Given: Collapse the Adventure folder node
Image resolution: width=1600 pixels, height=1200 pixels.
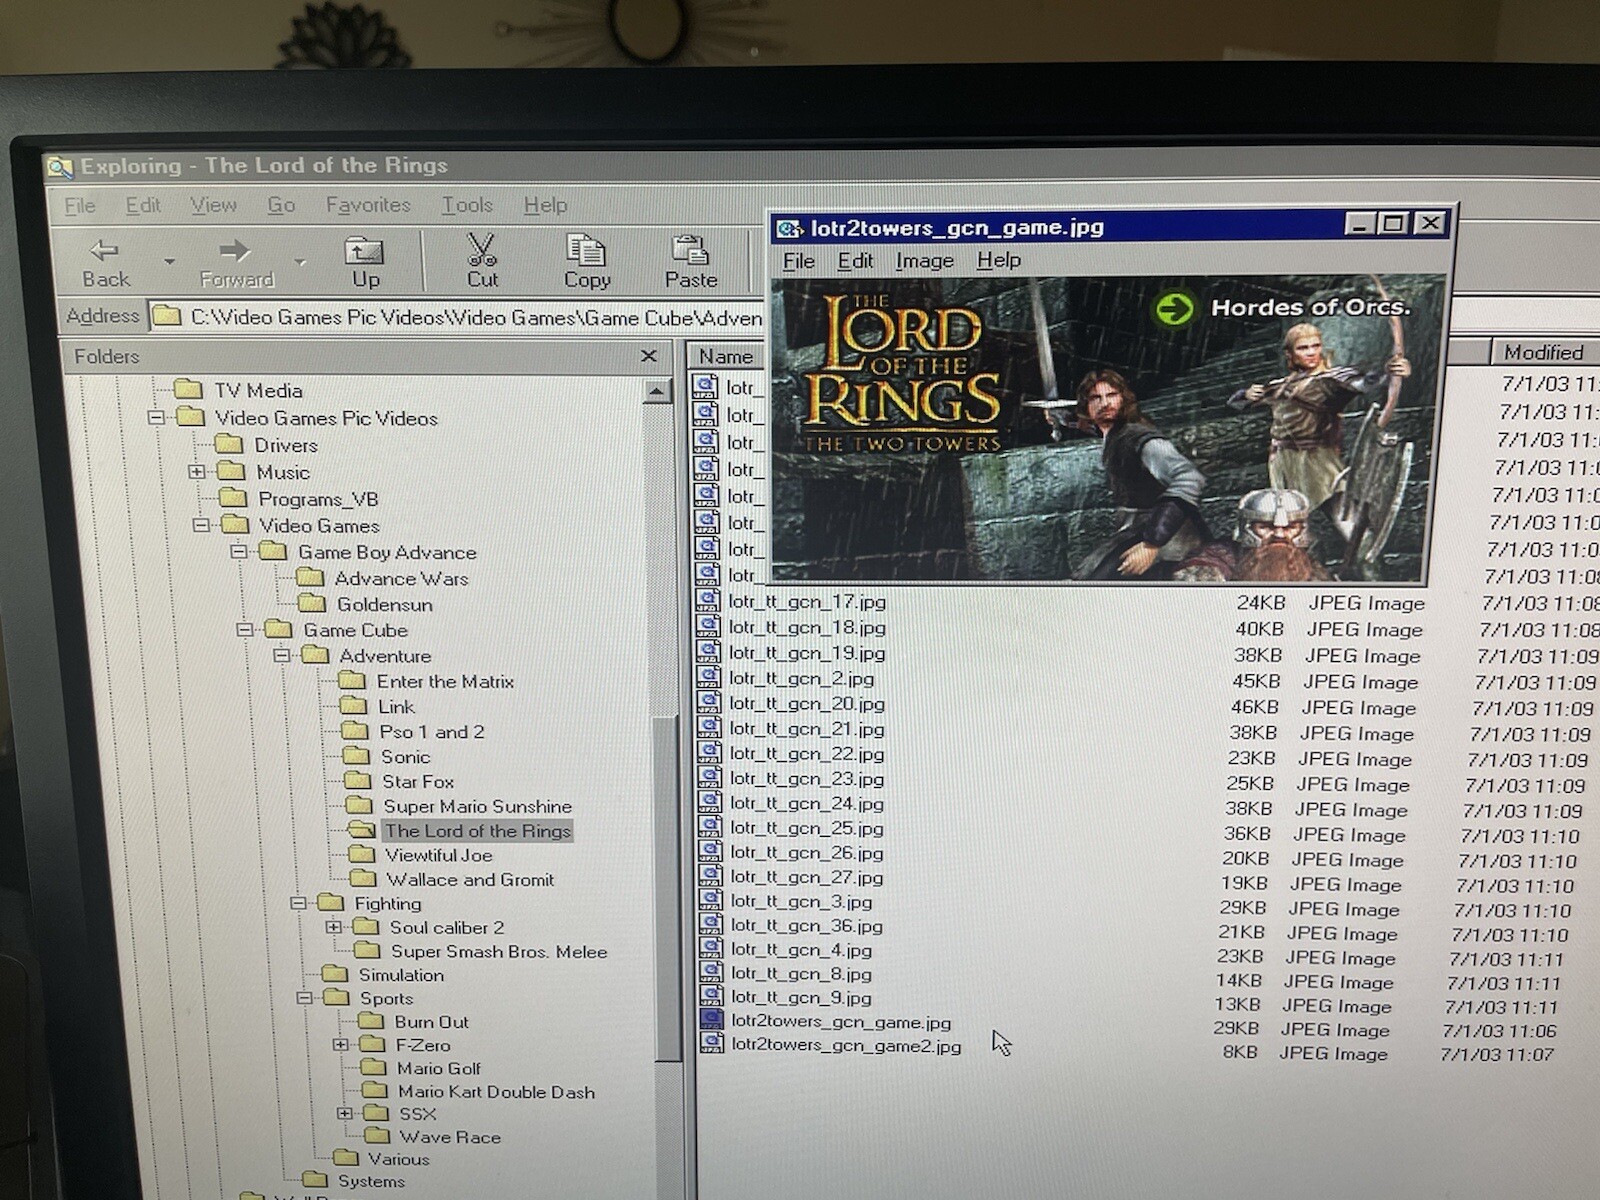Looking at the screenshot, I should pos(282,656).
